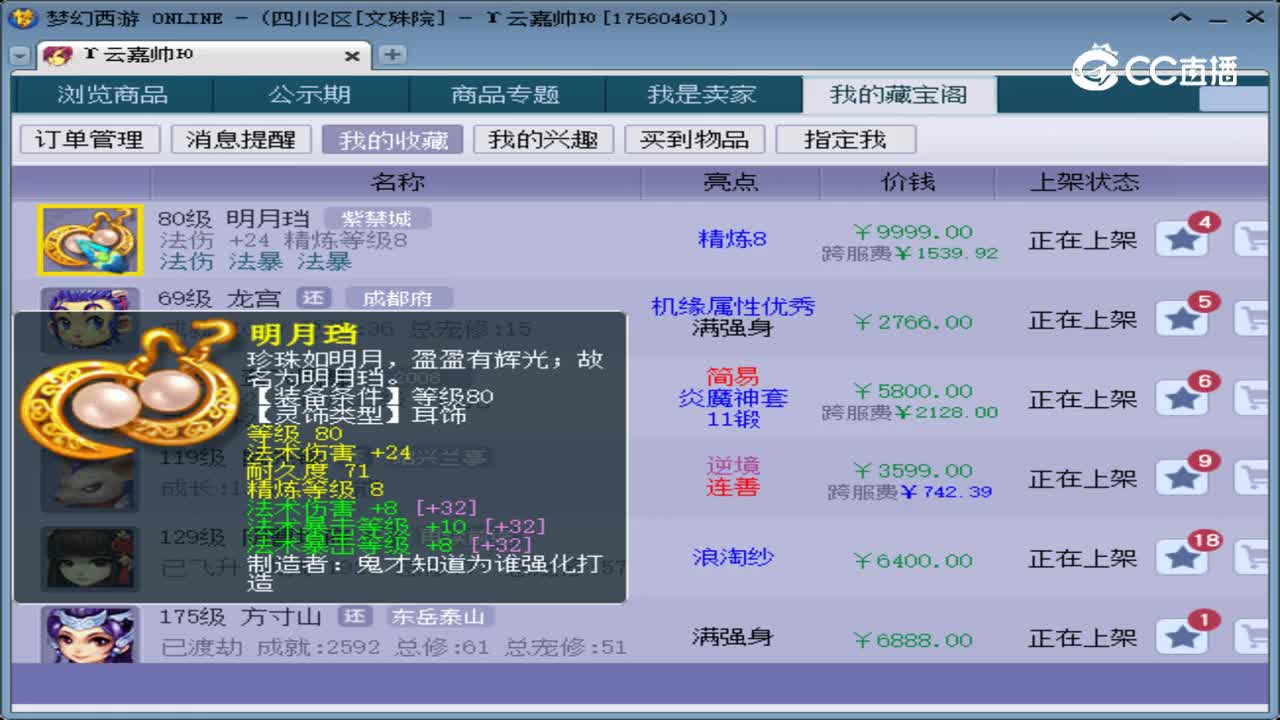The height and width of the screenshot is (720, 1280).
Task: Click the 东岳泰山 server tag
Action: tap(437, 616)
